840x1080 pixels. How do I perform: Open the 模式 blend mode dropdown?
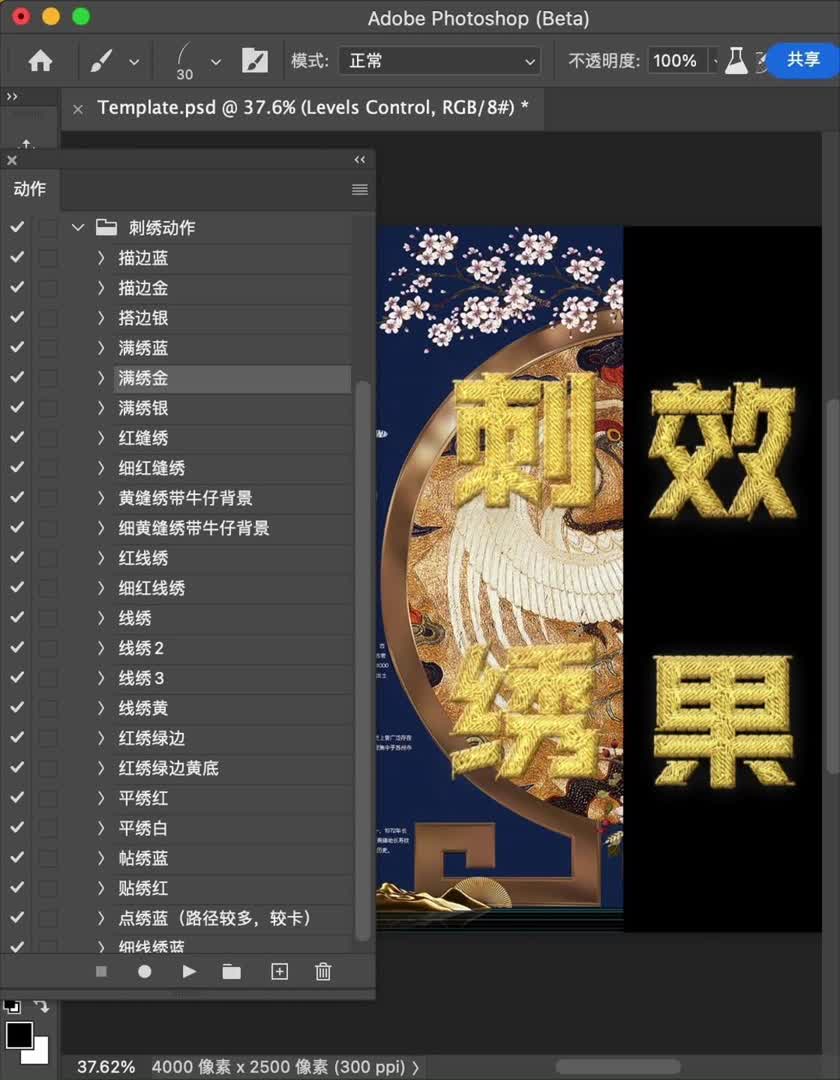click(x=440, y=60)
